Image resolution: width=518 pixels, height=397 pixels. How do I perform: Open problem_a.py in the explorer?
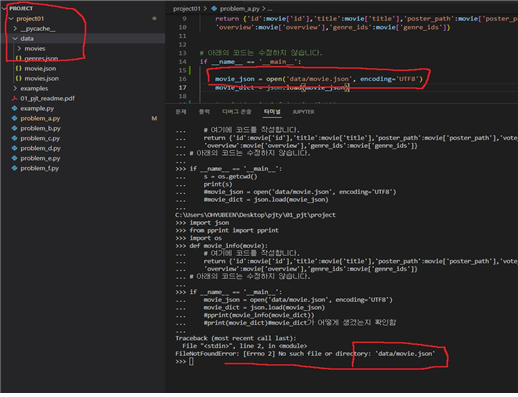pyautogui.click(x=40, y=118)
